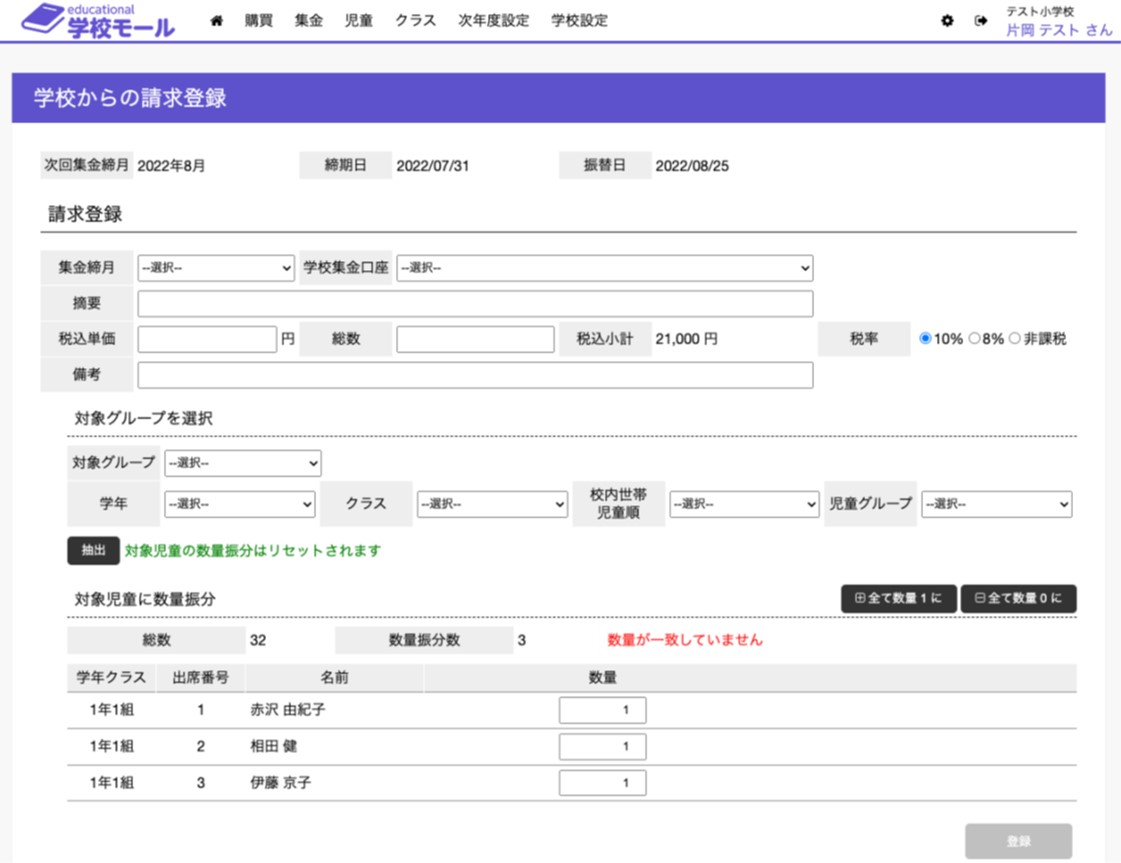Click the 全て数量 0 に button
1121x863 pixels.
click(1018, 599)
